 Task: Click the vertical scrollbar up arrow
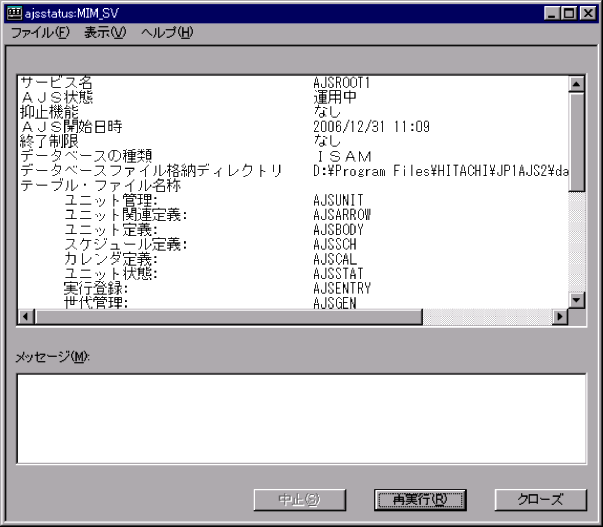(x=576, y=84)
